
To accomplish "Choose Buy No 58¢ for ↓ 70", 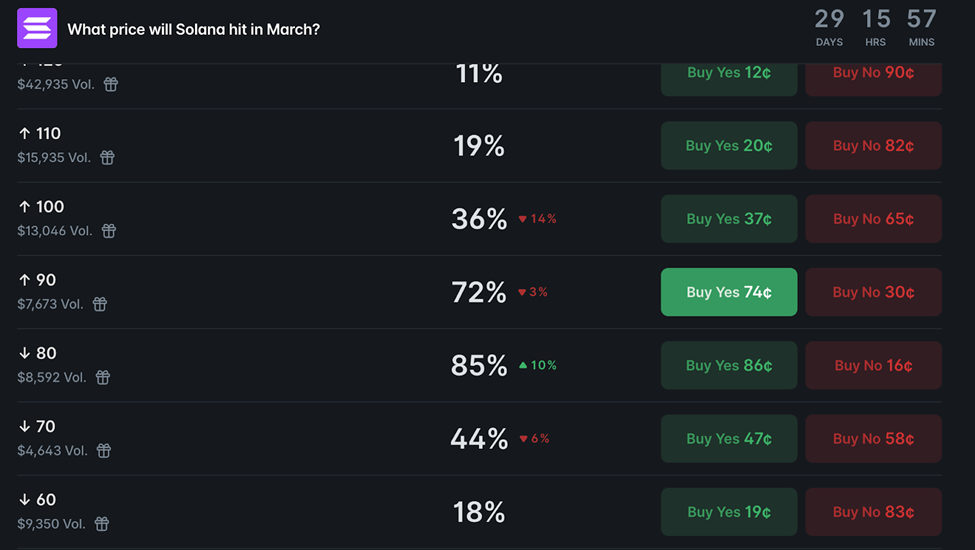I will tap(873, 439).
